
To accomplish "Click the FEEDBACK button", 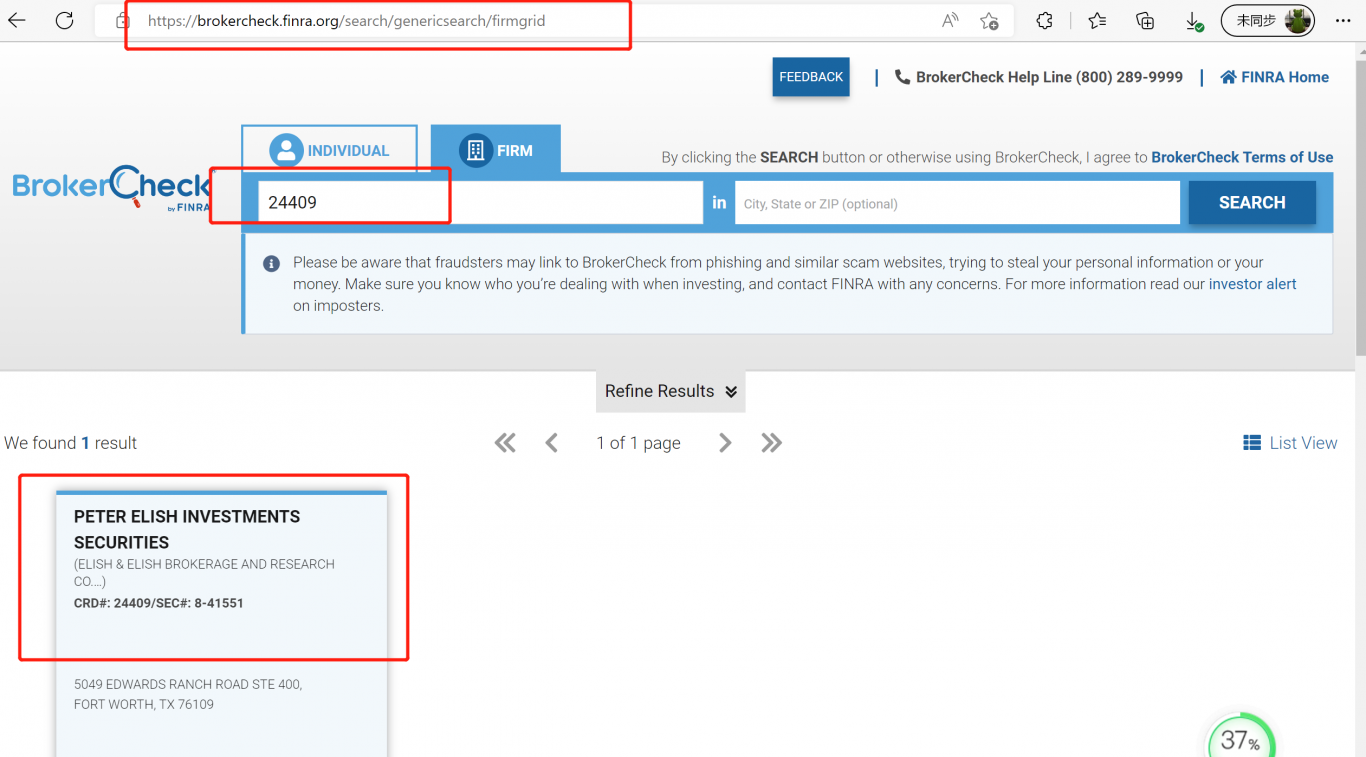I will (x=811, y=77).
